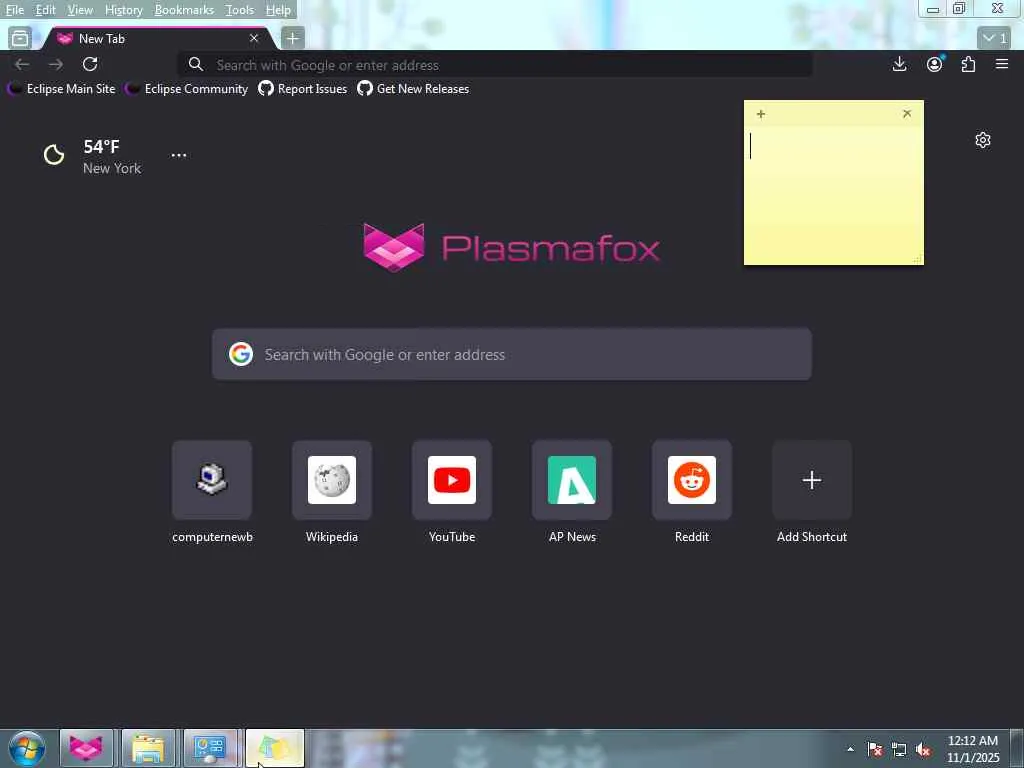Open Eclipse Main Site bookmark

point(61,89)
